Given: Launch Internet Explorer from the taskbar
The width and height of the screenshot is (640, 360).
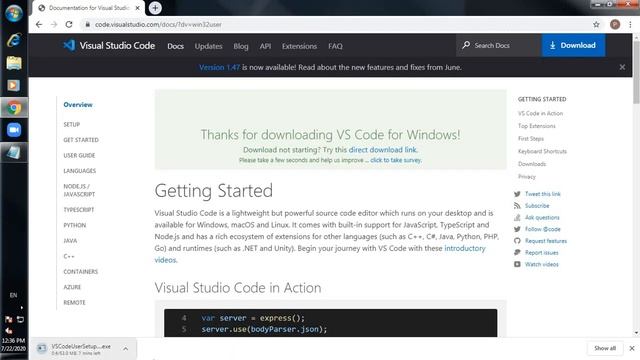Looking at the screenshot, I should (x=14, y=40).
